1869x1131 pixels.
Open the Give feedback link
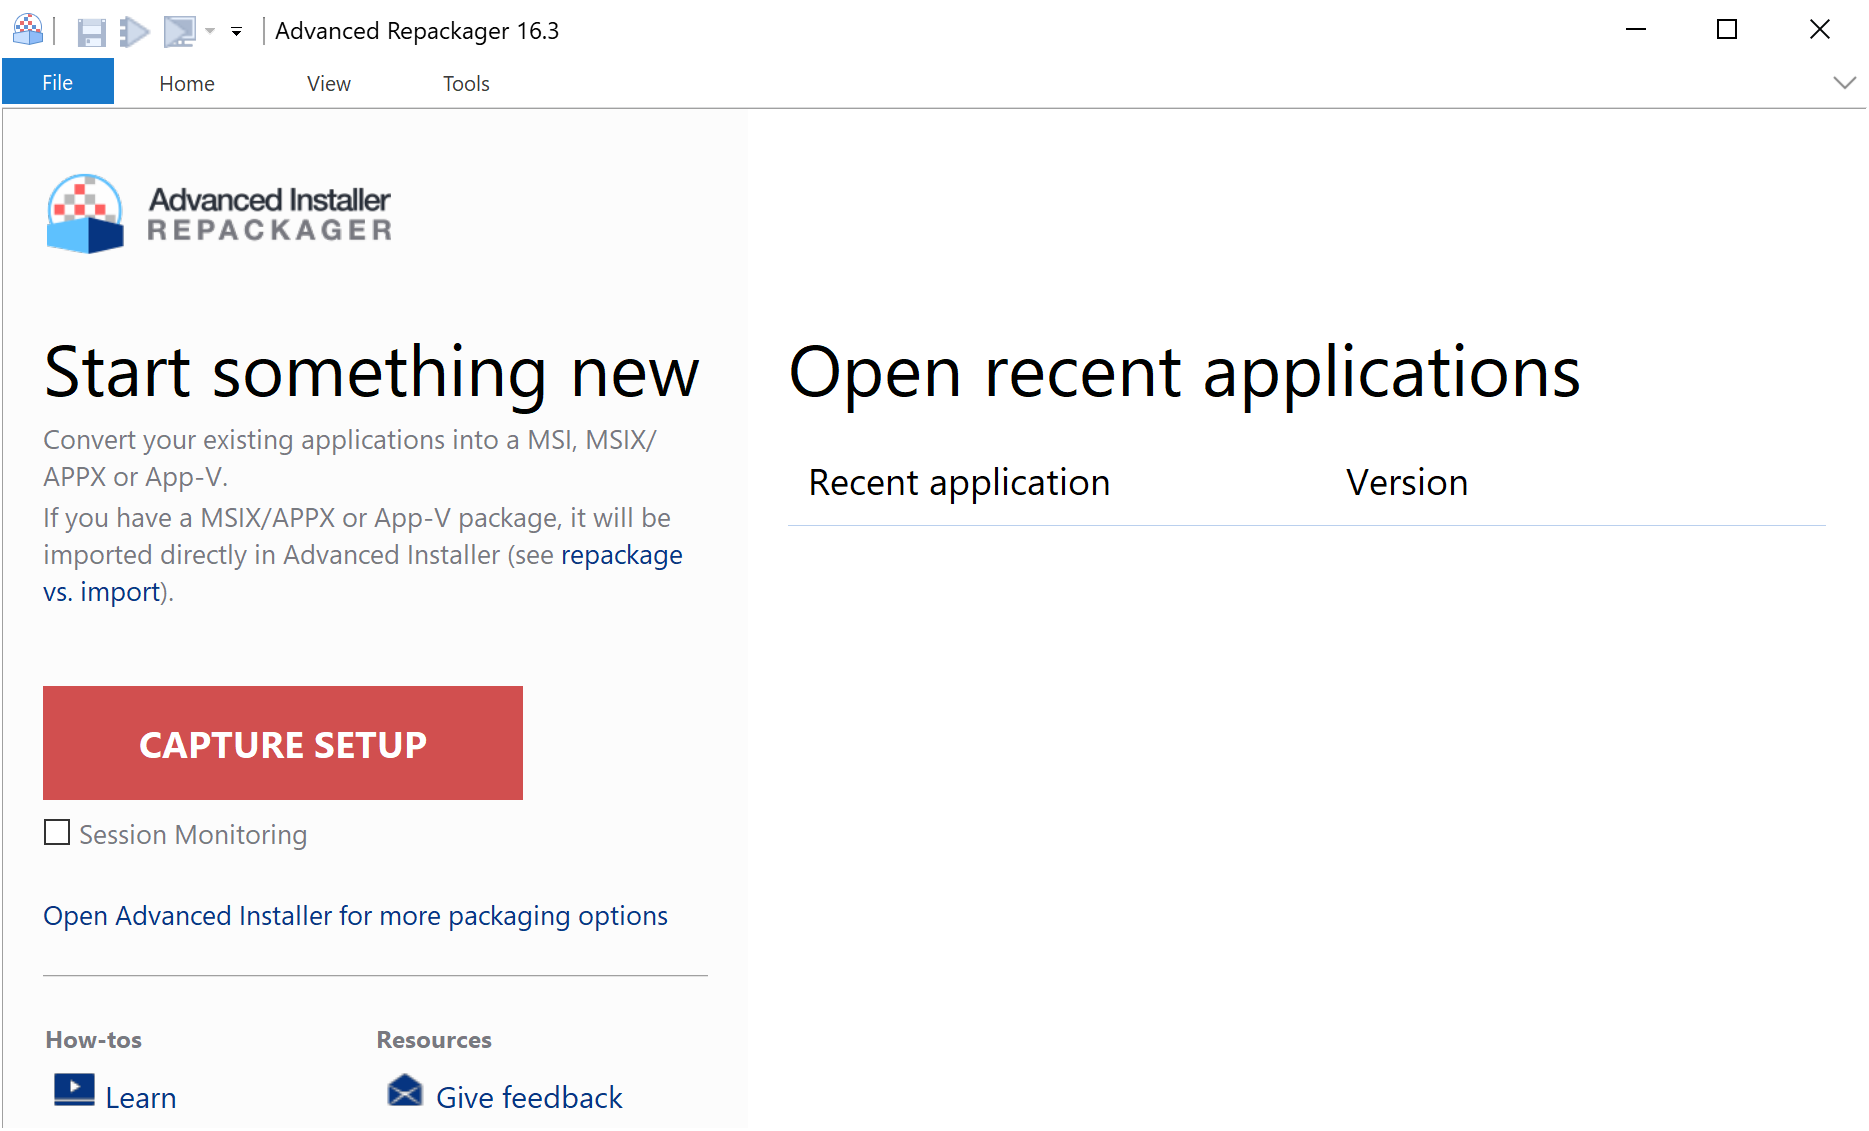pyautogui.click(x=529, y=1098)
